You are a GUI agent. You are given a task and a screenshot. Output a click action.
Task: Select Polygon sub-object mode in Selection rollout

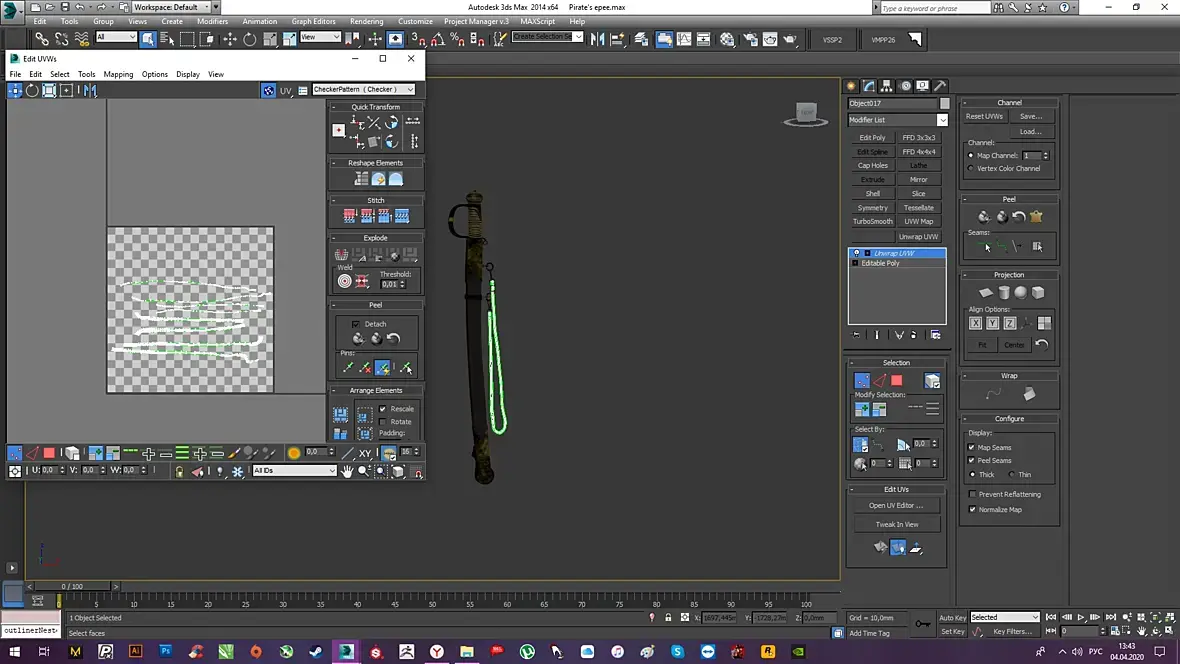[x=897, y=381]
